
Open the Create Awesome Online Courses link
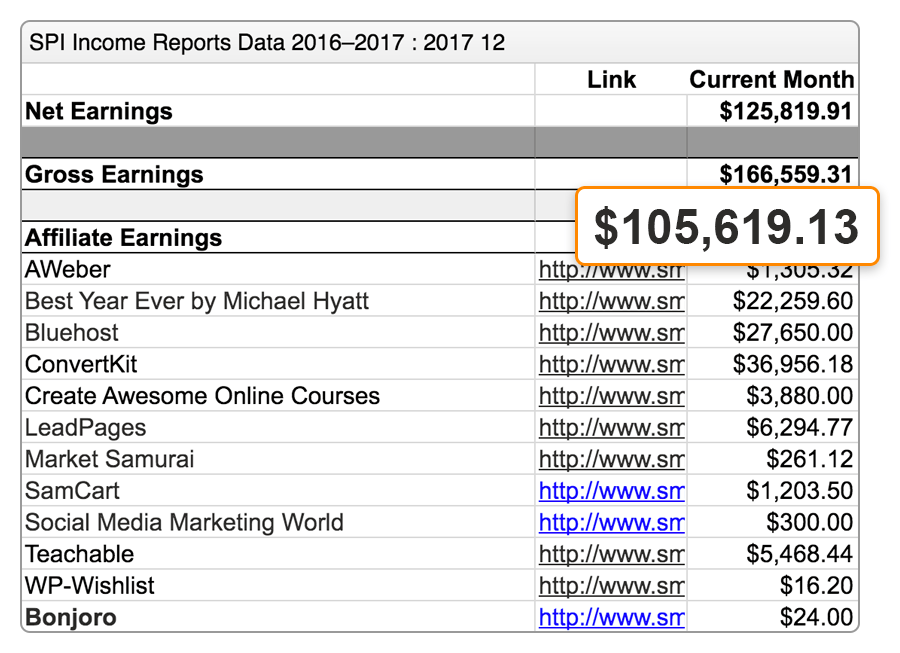point(611,395)
